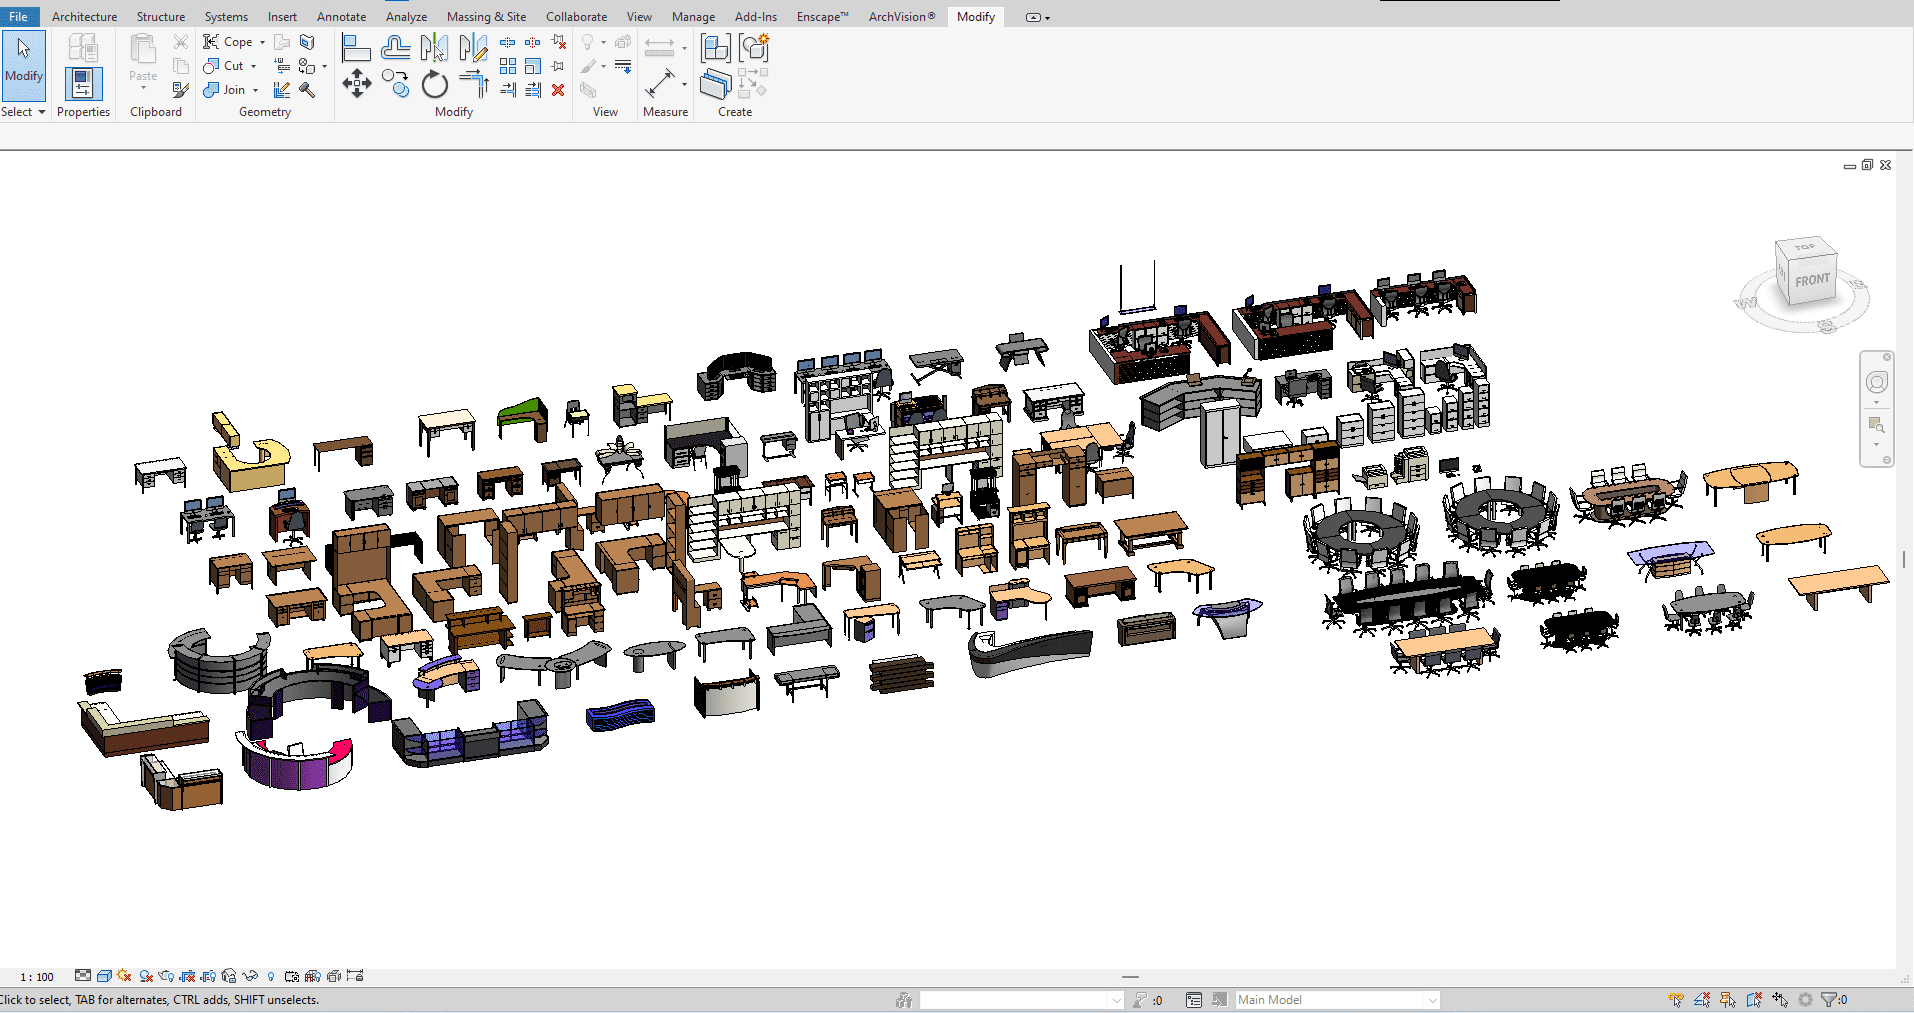Activate the Rotate tool
This screenshot has width=1914, height=1013.
434,84
